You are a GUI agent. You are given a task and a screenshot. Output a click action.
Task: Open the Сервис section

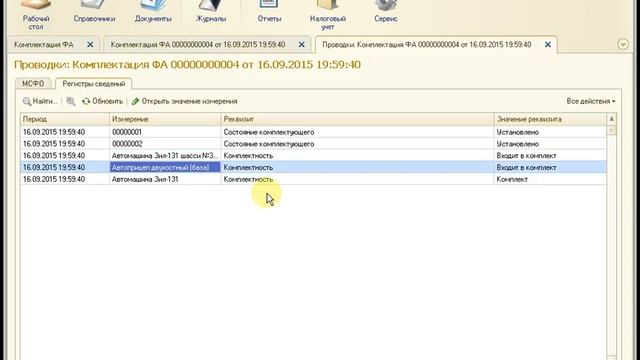pos(386,11)
